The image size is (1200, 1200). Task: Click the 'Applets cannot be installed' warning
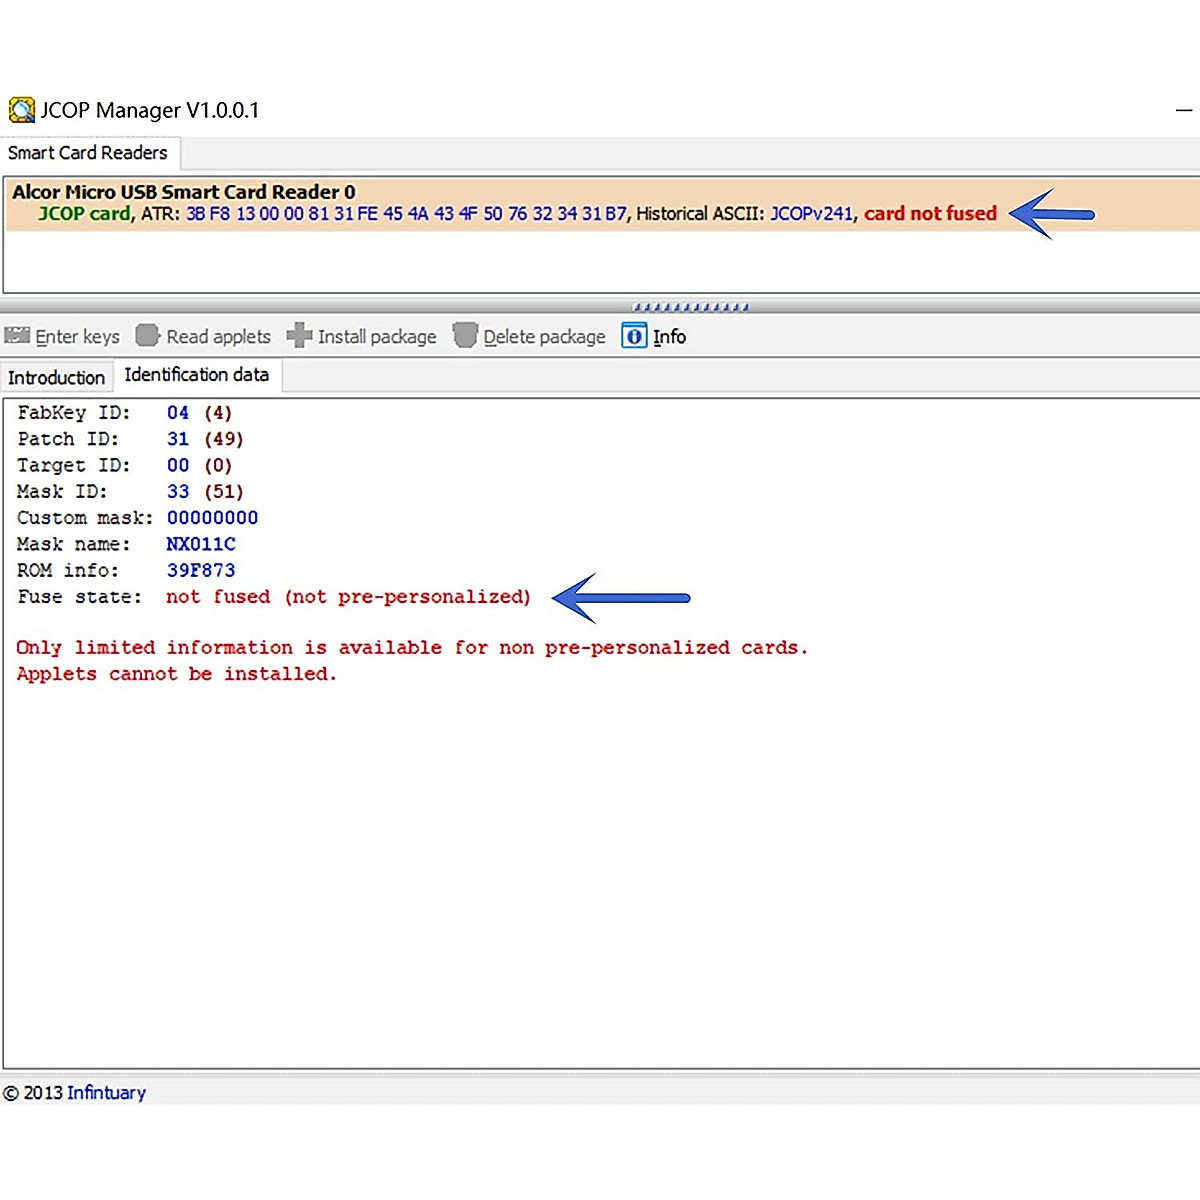176,674
